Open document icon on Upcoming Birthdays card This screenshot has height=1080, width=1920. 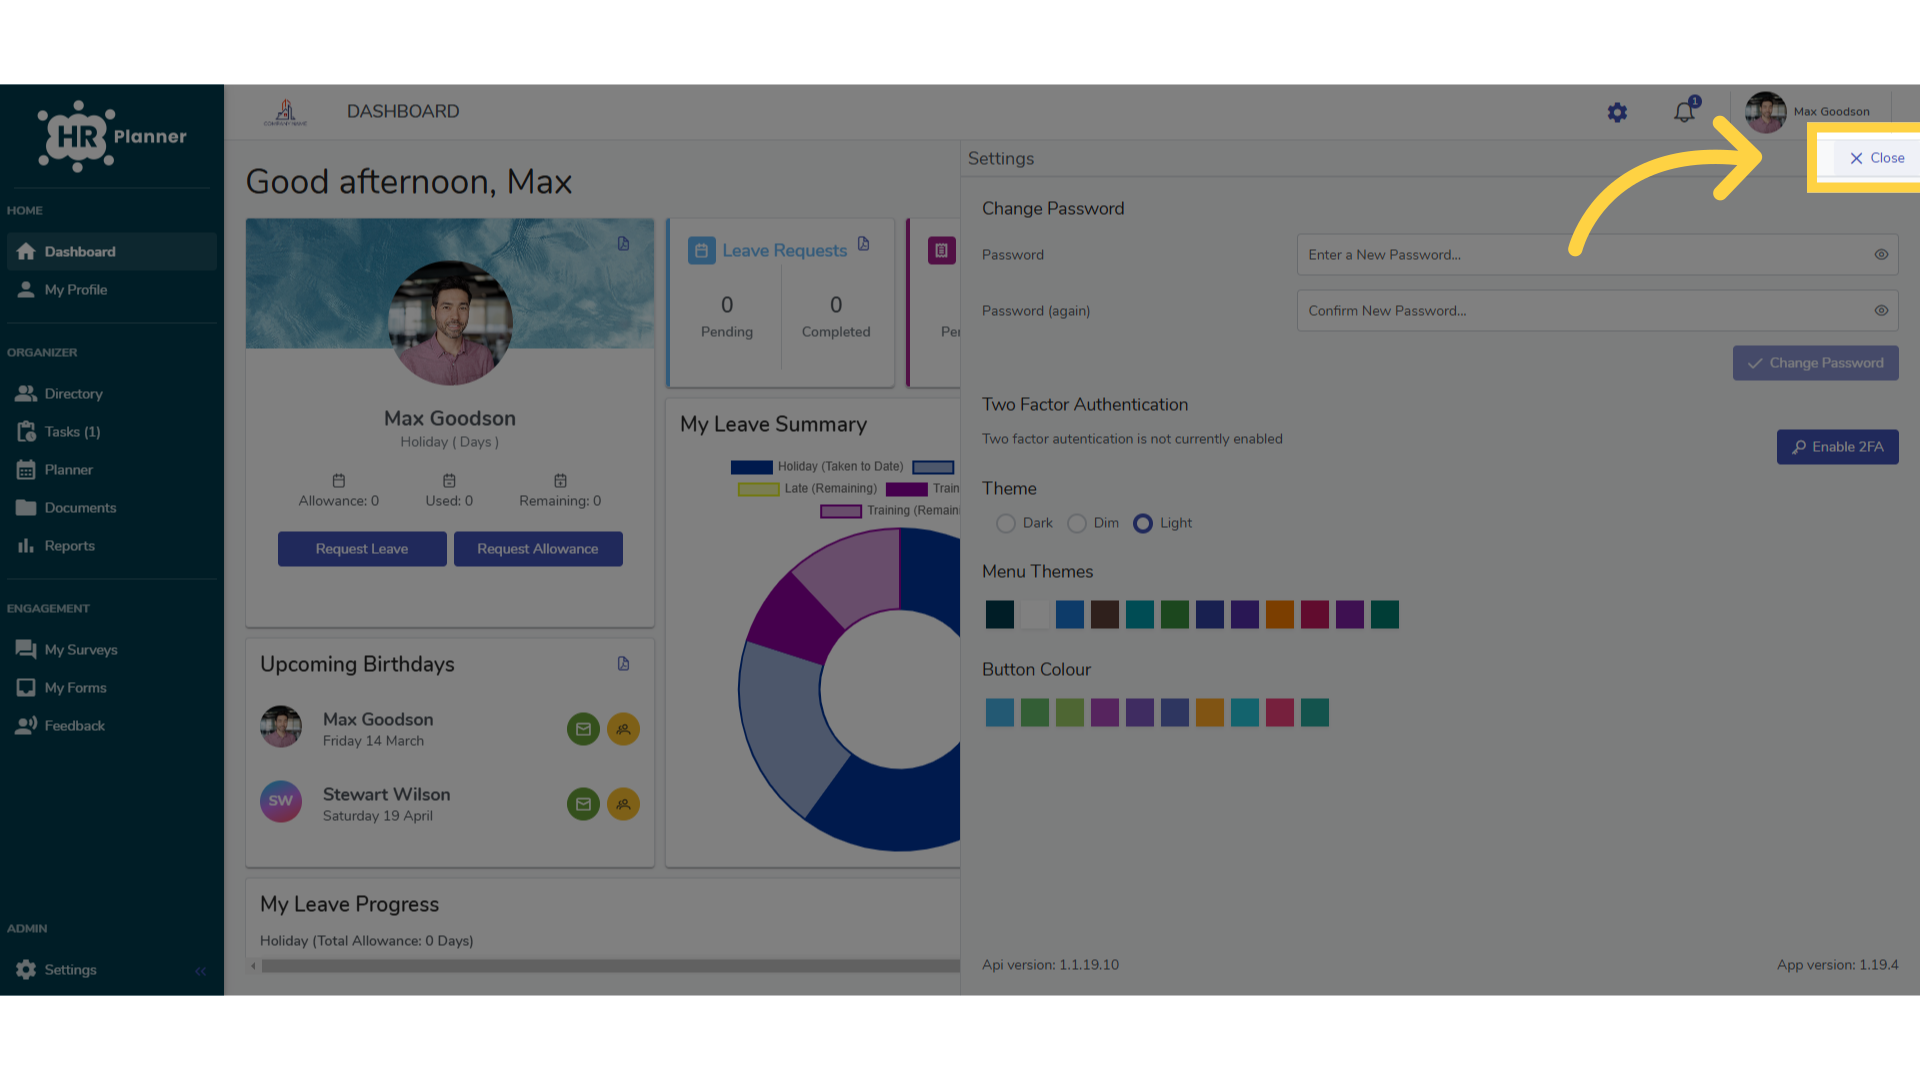(x=623, y=664)
